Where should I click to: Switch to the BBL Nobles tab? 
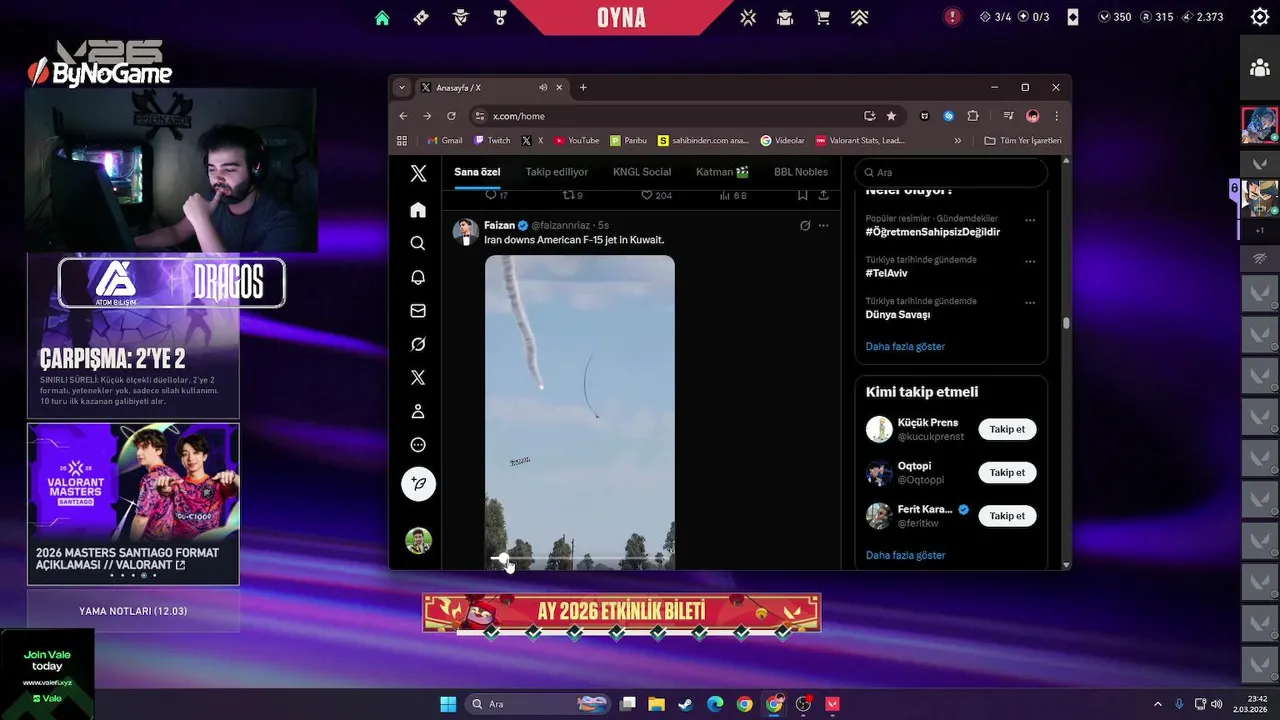pos(801,172)
